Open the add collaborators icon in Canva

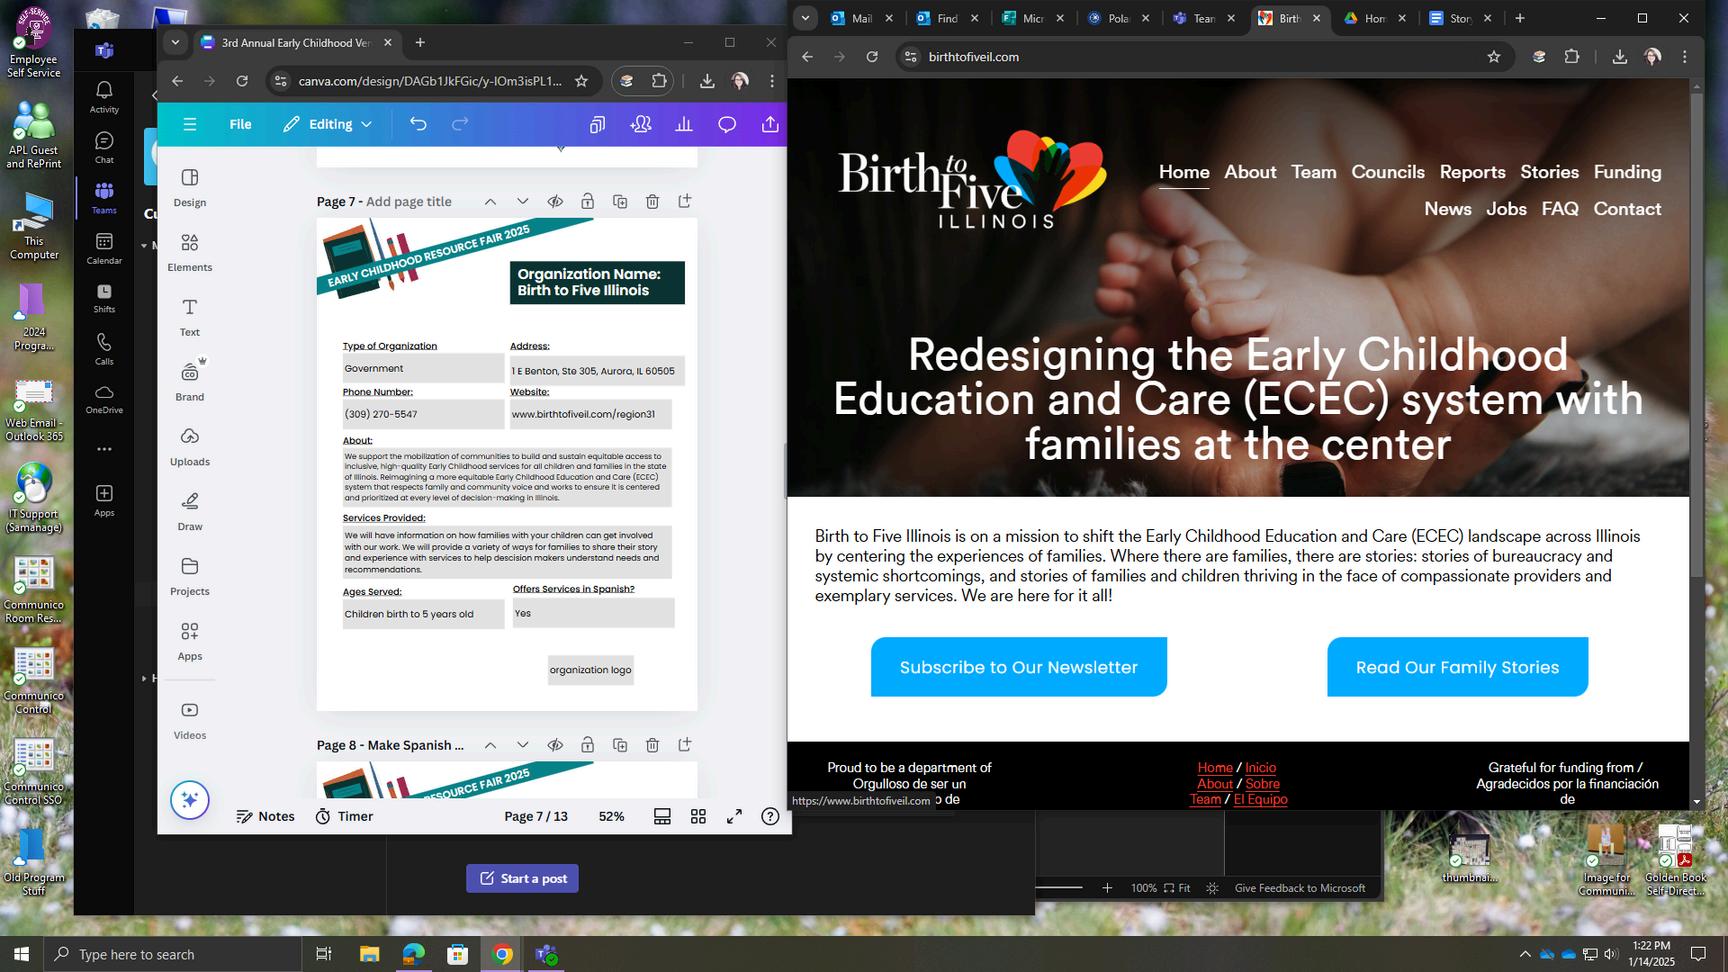tap(641, 124)
